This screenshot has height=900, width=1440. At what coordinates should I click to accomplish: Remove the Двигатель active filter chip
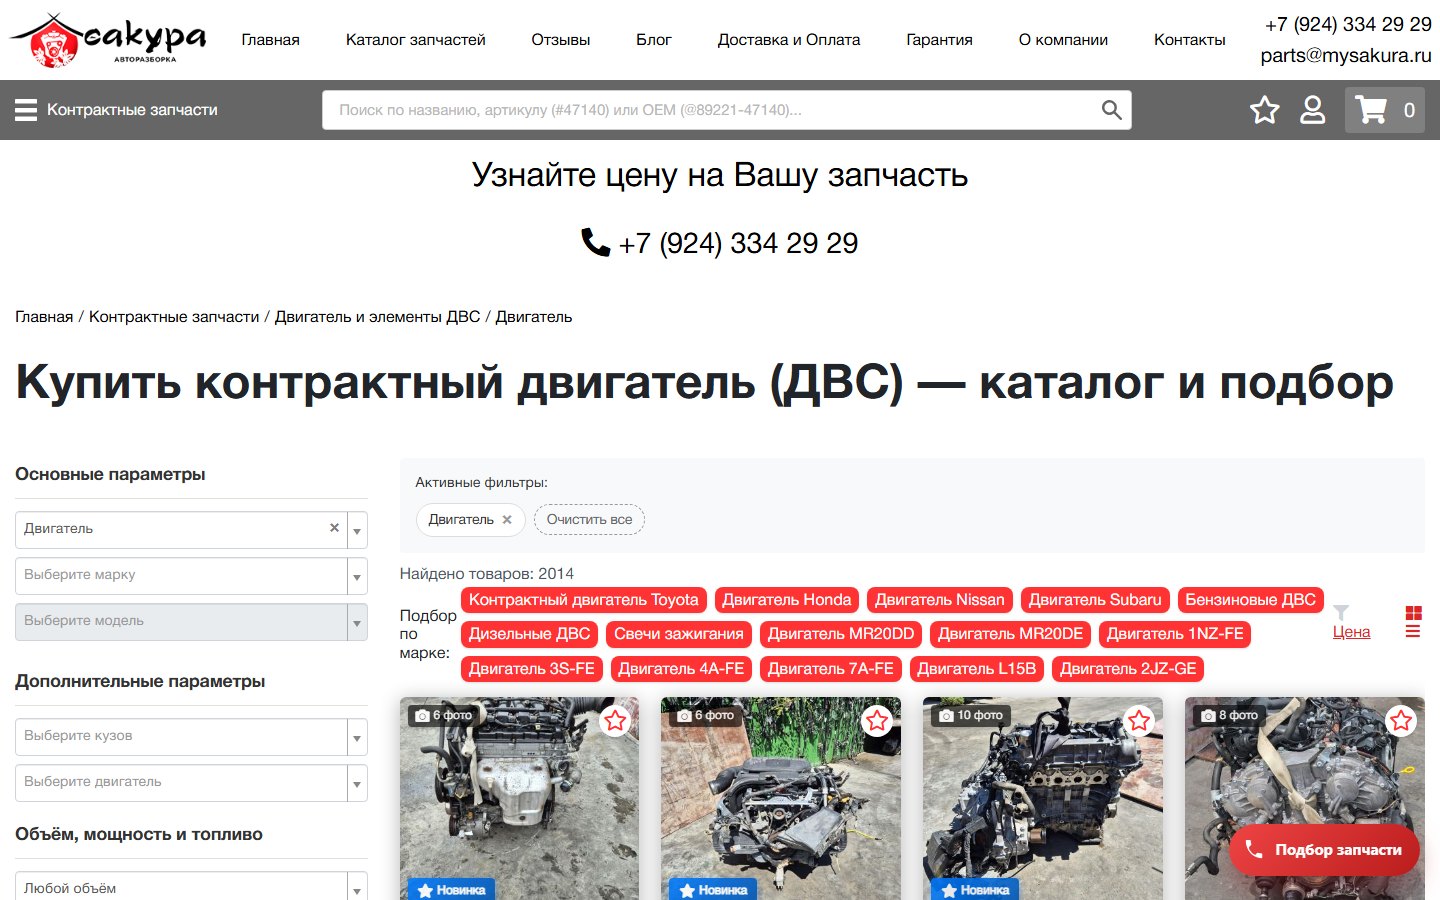point(507,520)
